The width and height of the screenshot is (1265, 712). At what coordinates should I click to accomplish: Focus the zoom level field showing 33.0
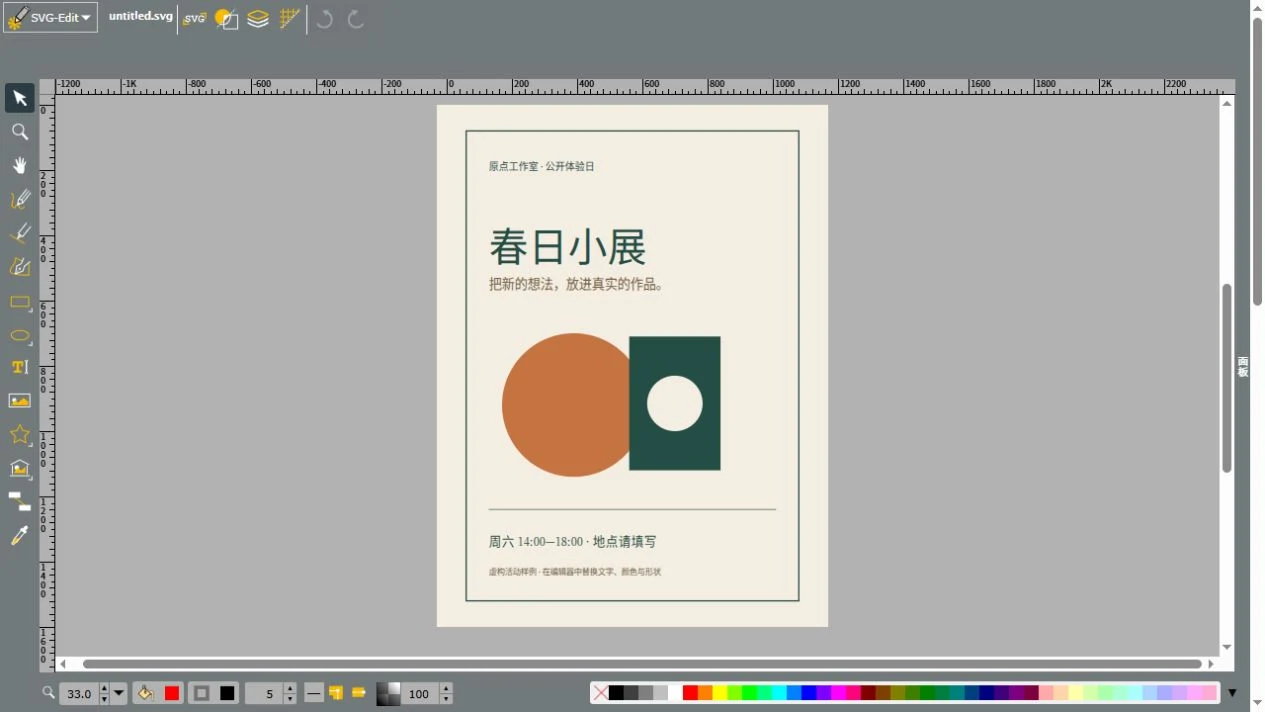point(79,694)
